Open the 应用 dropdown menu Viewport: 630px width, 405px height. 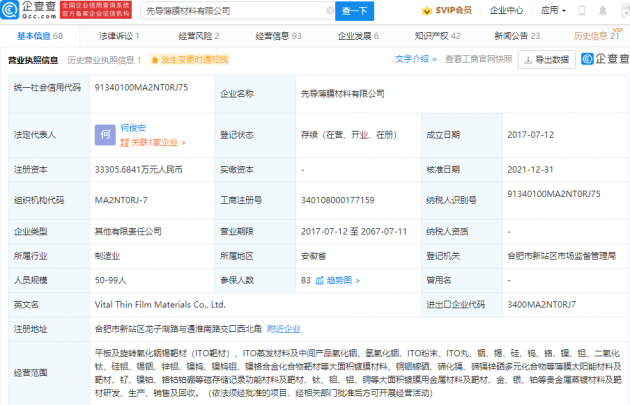coord(553,10)
